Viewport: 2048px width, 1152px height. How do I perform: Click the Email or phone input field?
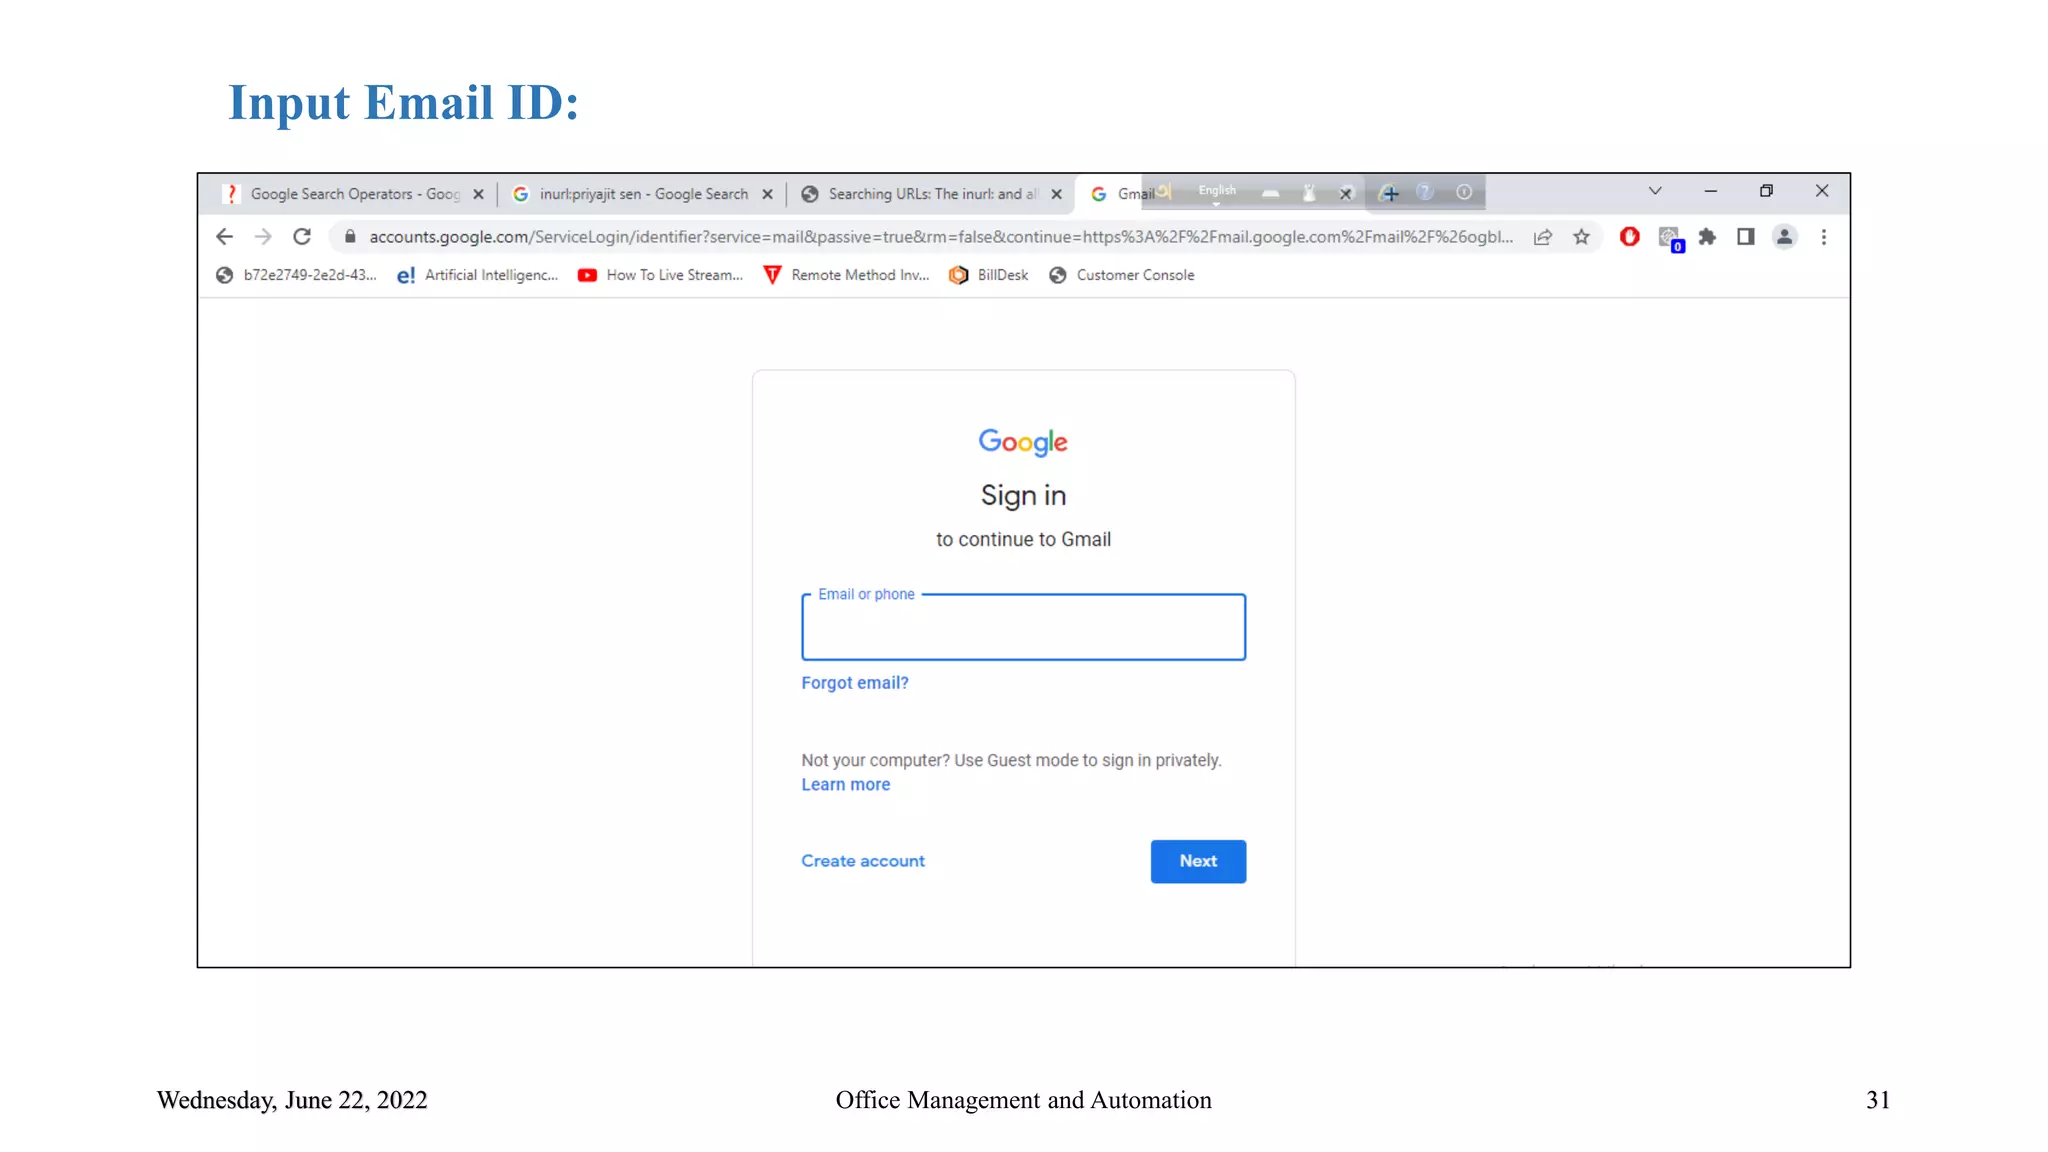point(1023,627)
